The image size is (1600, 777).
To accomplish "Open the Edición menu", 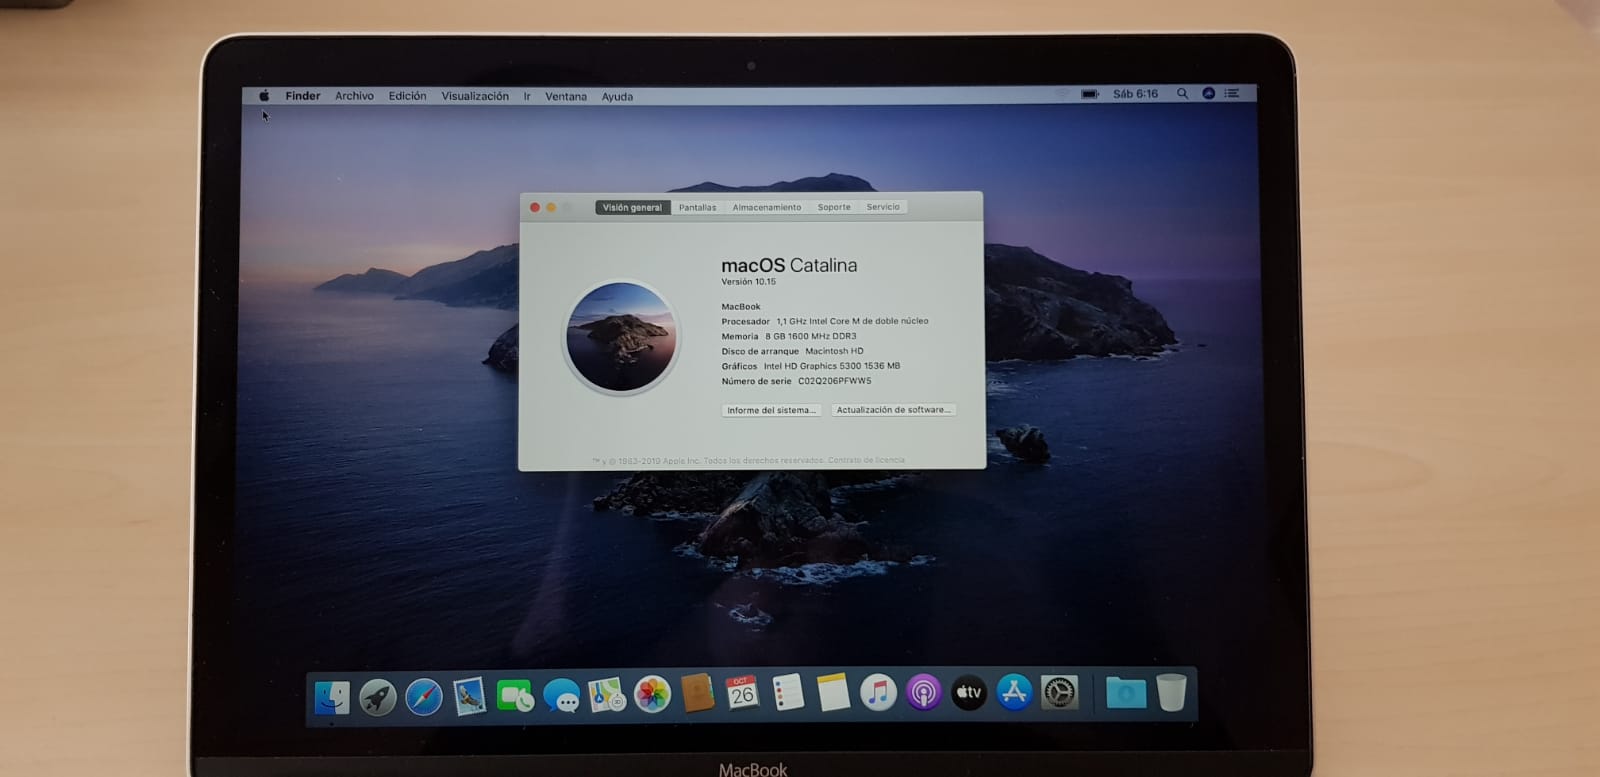I will tap(407, 96).
